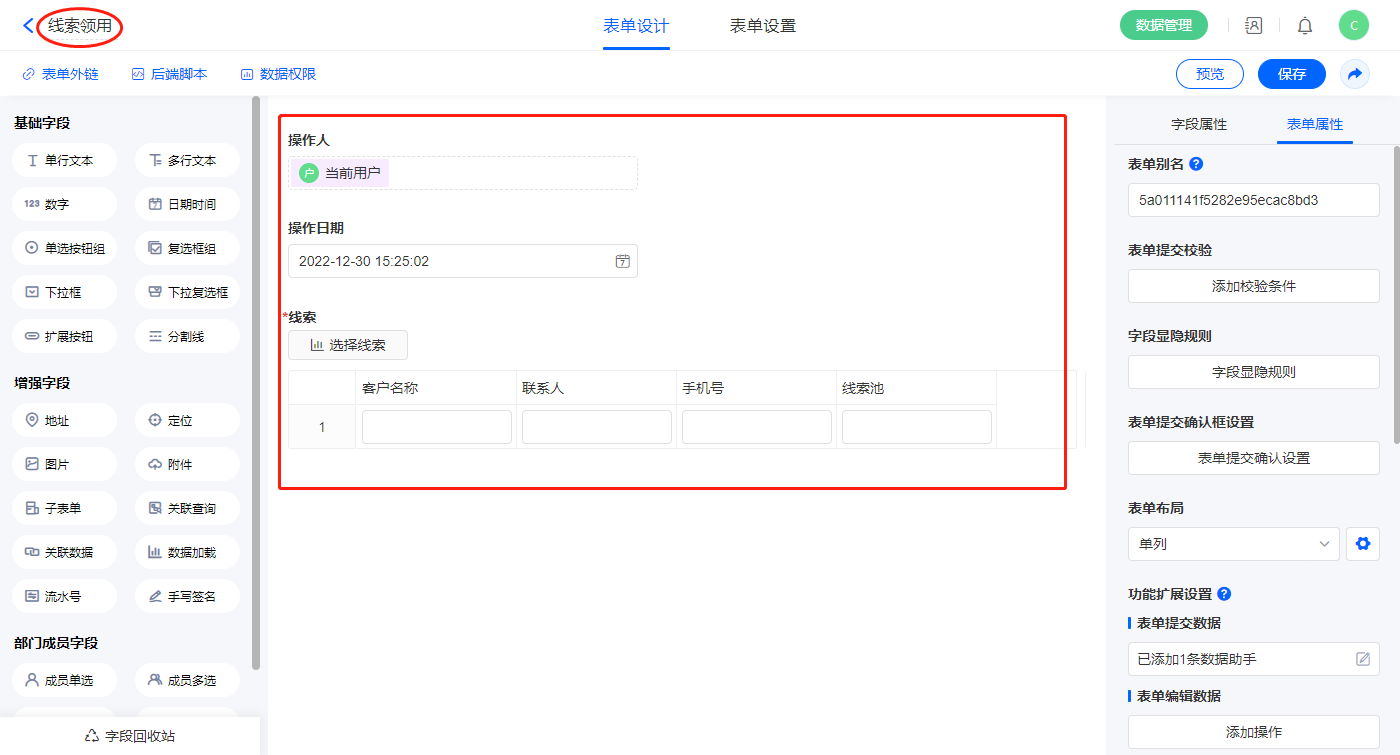Click the notification bell icon
The width and height of the screenshot is (1400, 755).
(1305, 26)
